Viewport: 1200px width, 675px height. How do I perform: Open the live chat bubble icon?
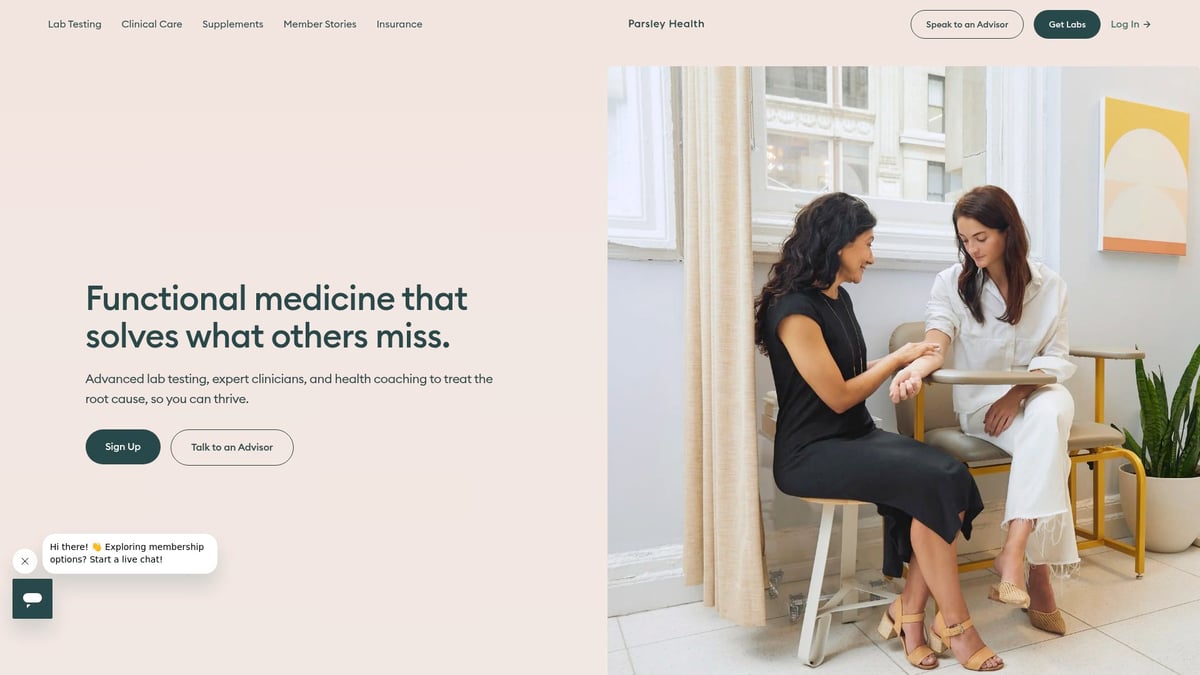(32, 599)
